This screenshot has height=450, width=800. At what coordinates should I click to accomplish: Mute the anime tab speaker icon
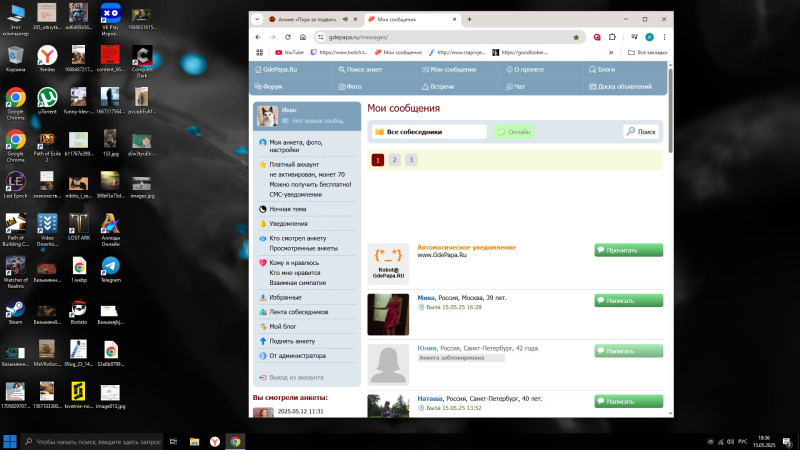(345, 19)
